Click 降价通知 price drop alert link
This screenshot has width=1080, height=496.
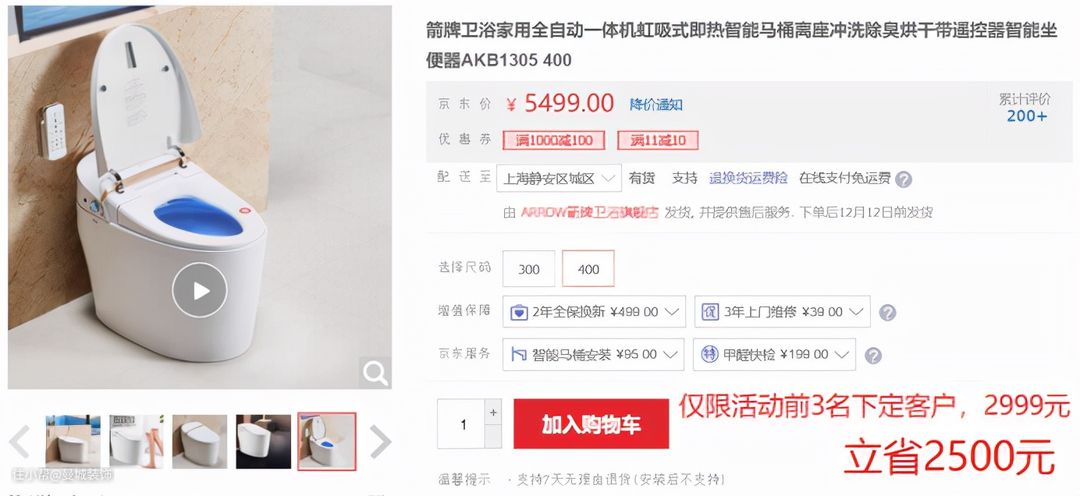[656, 104]
